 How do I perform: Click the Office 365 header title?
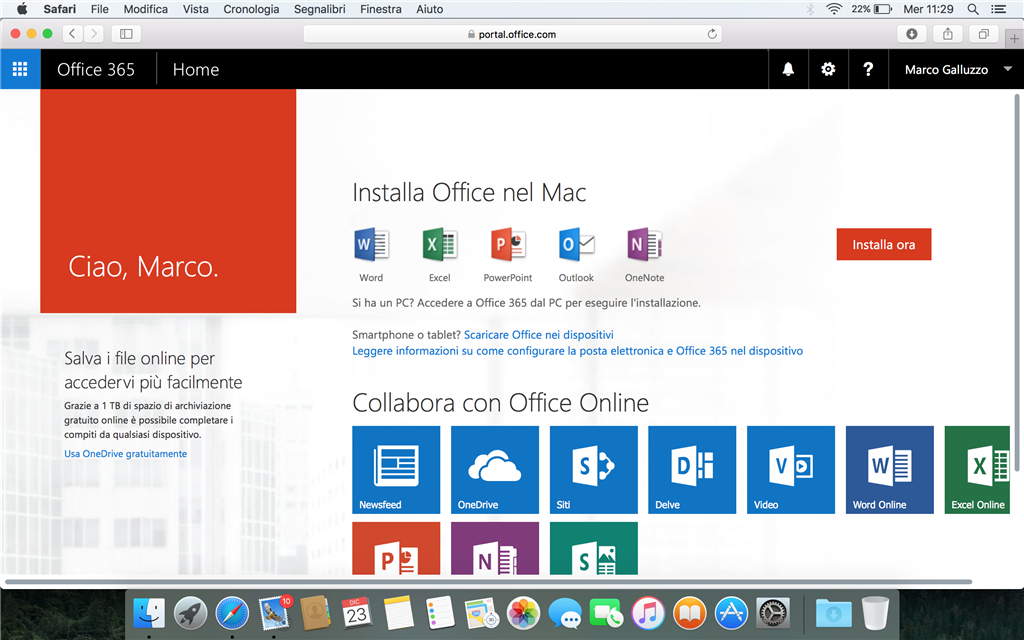(x=96, y=69)
